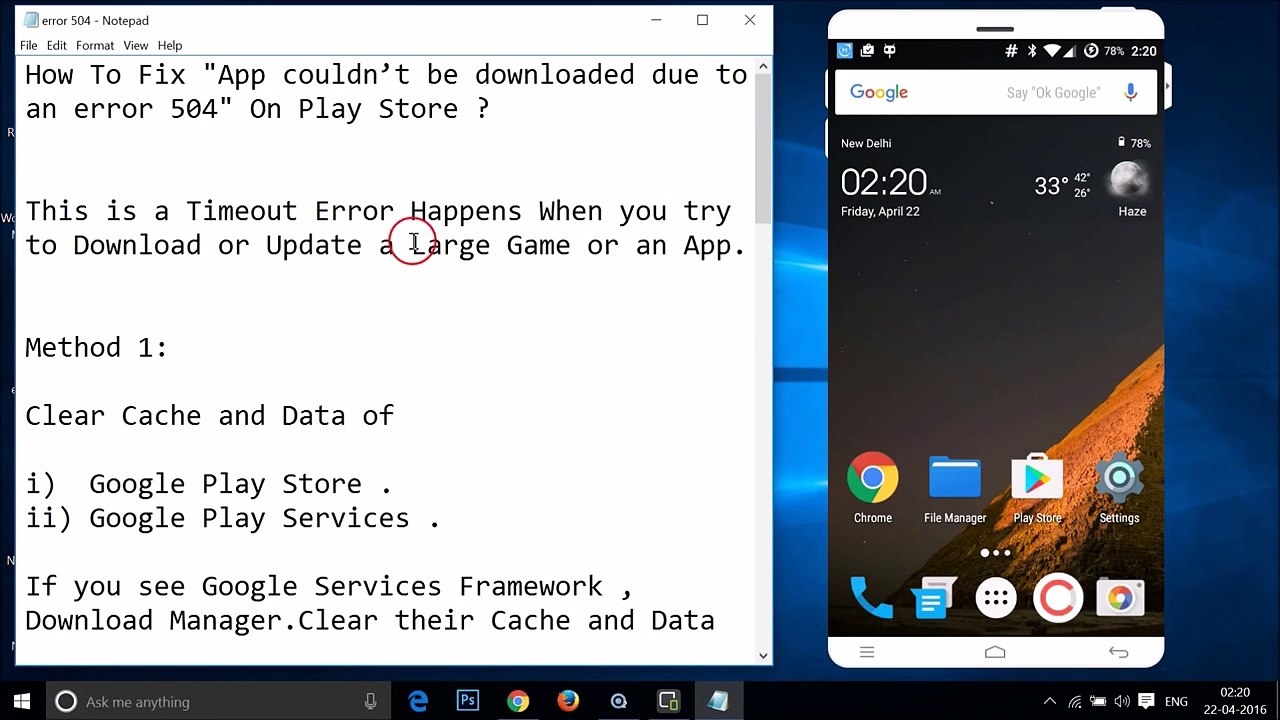Tap the Google voice search microphone

point(1130,92)
